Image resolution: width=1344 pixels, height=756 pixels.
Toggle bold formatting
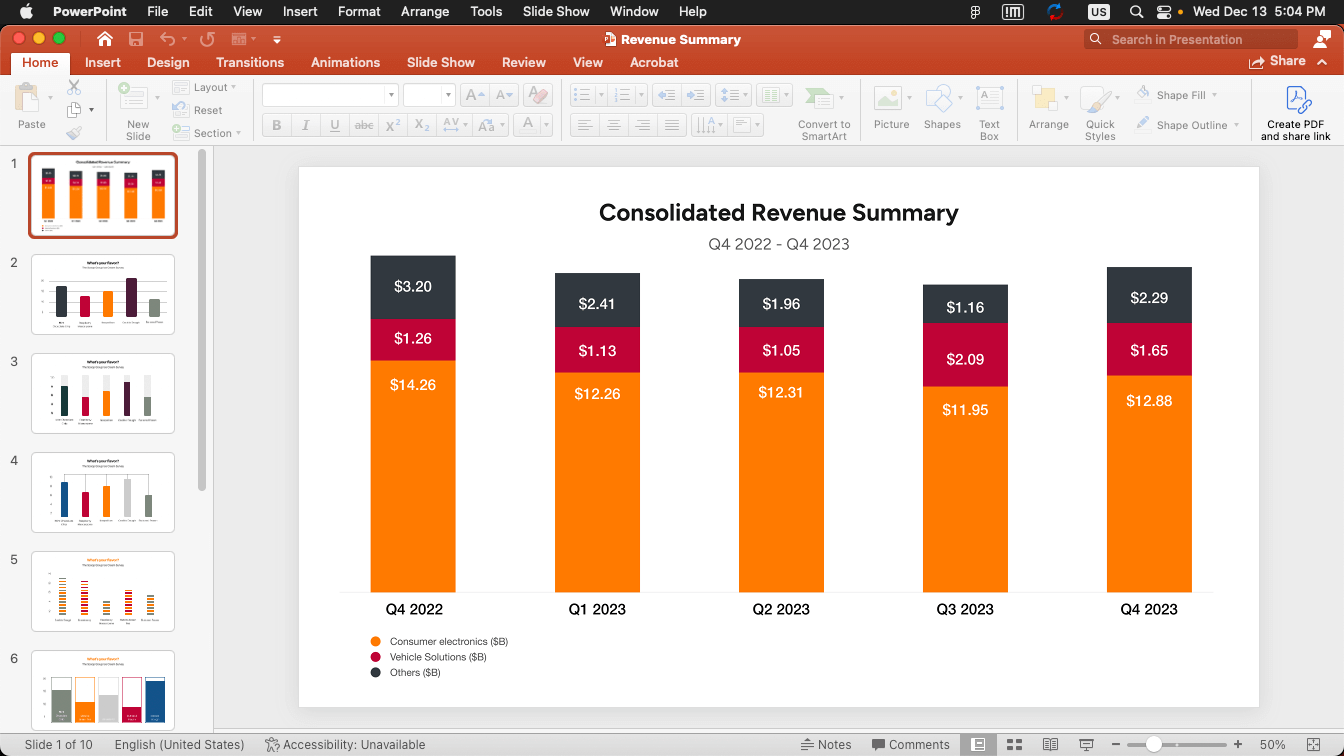[x=277, y=125]
